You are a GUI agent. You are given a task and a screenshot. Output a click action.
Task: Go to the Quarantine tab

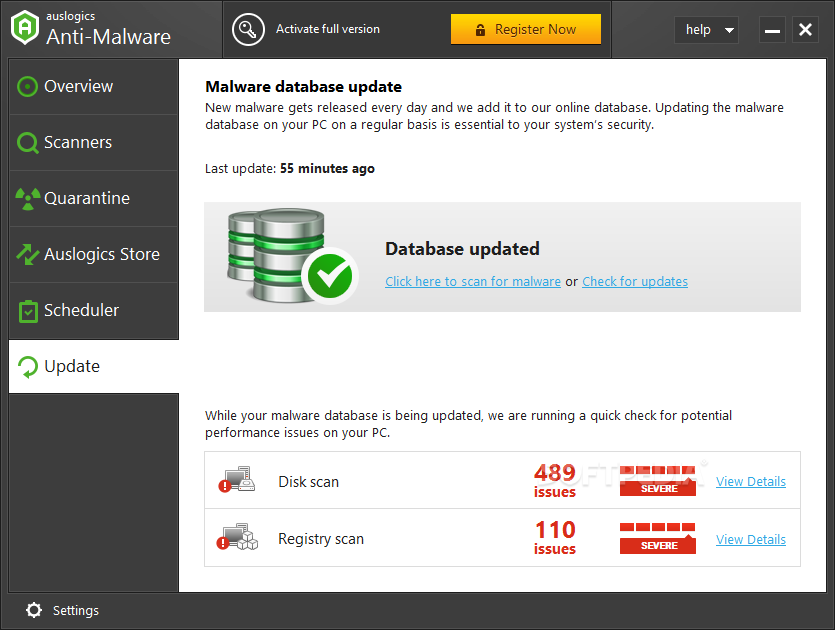tap(94, 199)
